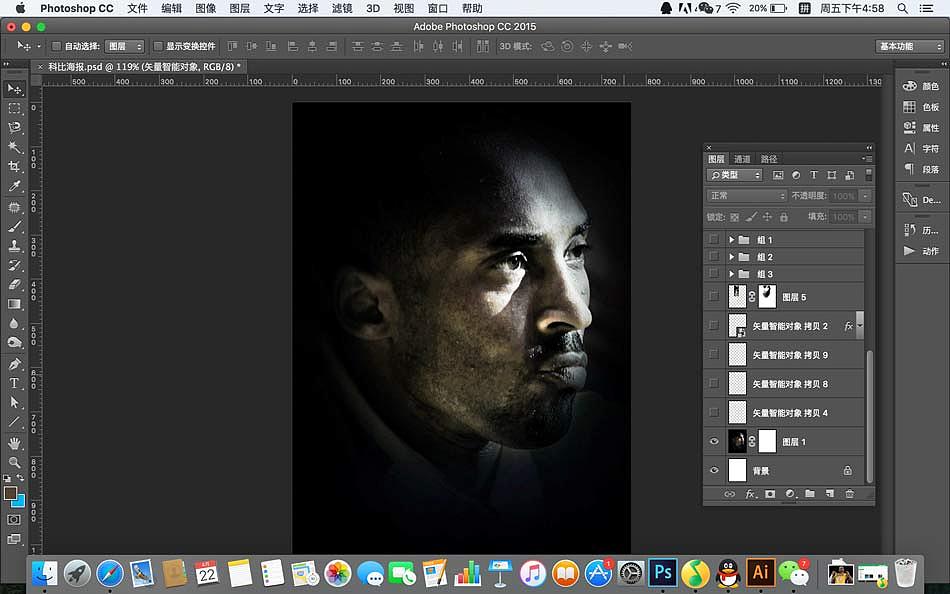
Task: Open the 属性 panel
Action: 920,127
